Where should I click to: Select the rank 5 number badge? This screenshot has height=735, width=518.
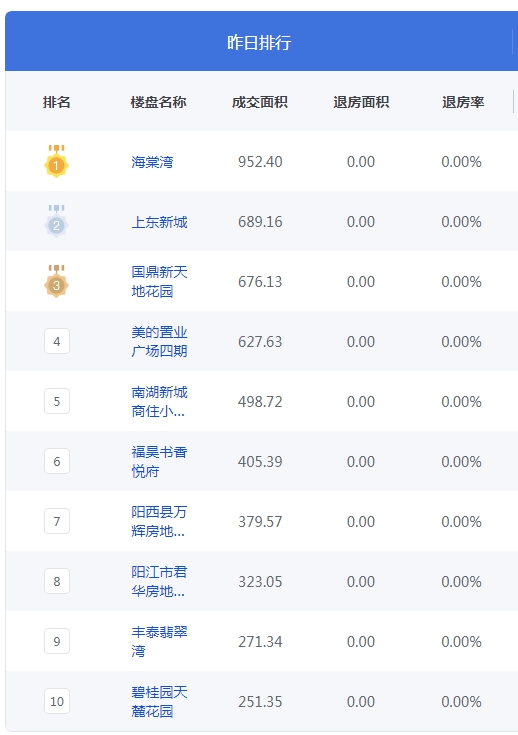(x=57, y=401)
